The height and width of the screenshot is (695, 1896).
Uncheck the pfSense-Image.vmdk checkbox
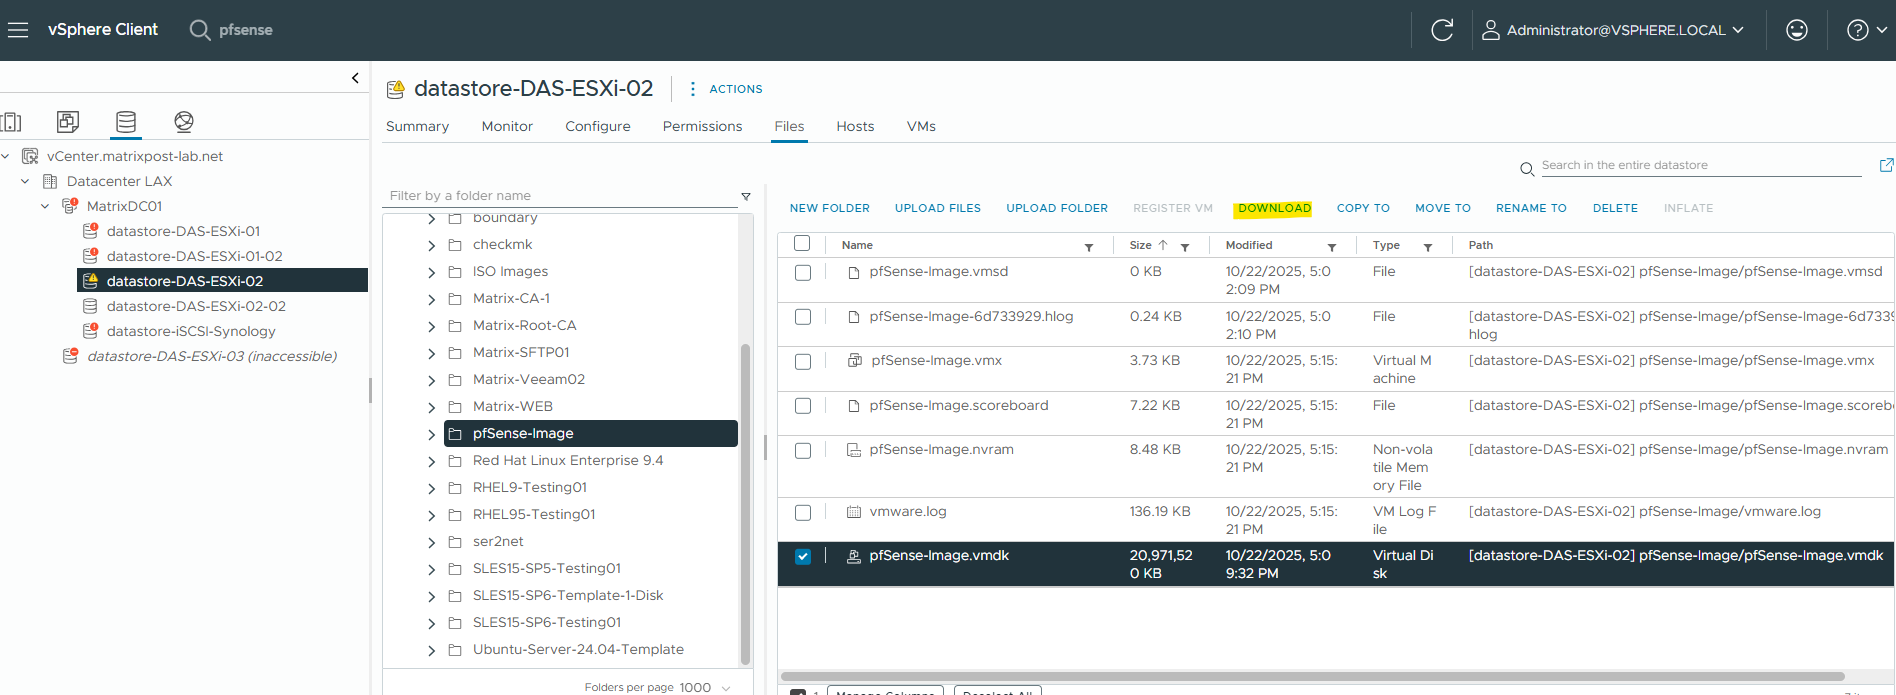(803, 557)
